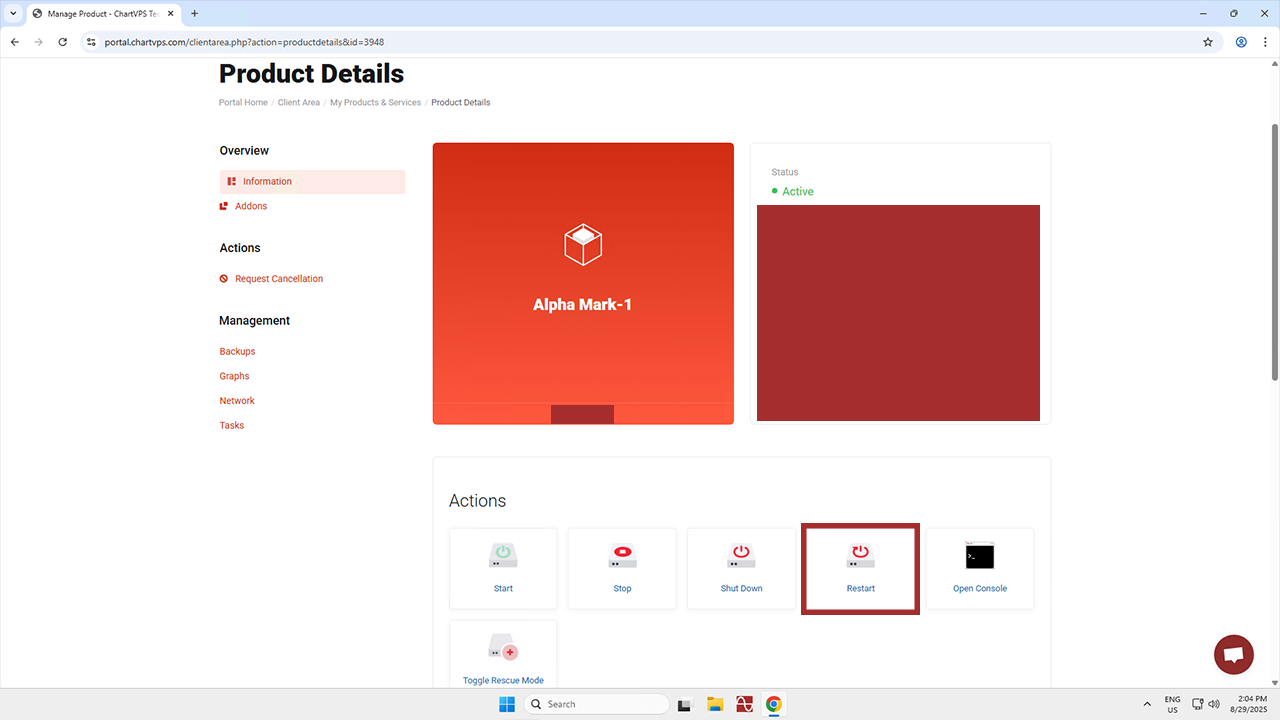Expand the tab search dropdown arrow
The image size is (1280, 720).
[14, 14]
